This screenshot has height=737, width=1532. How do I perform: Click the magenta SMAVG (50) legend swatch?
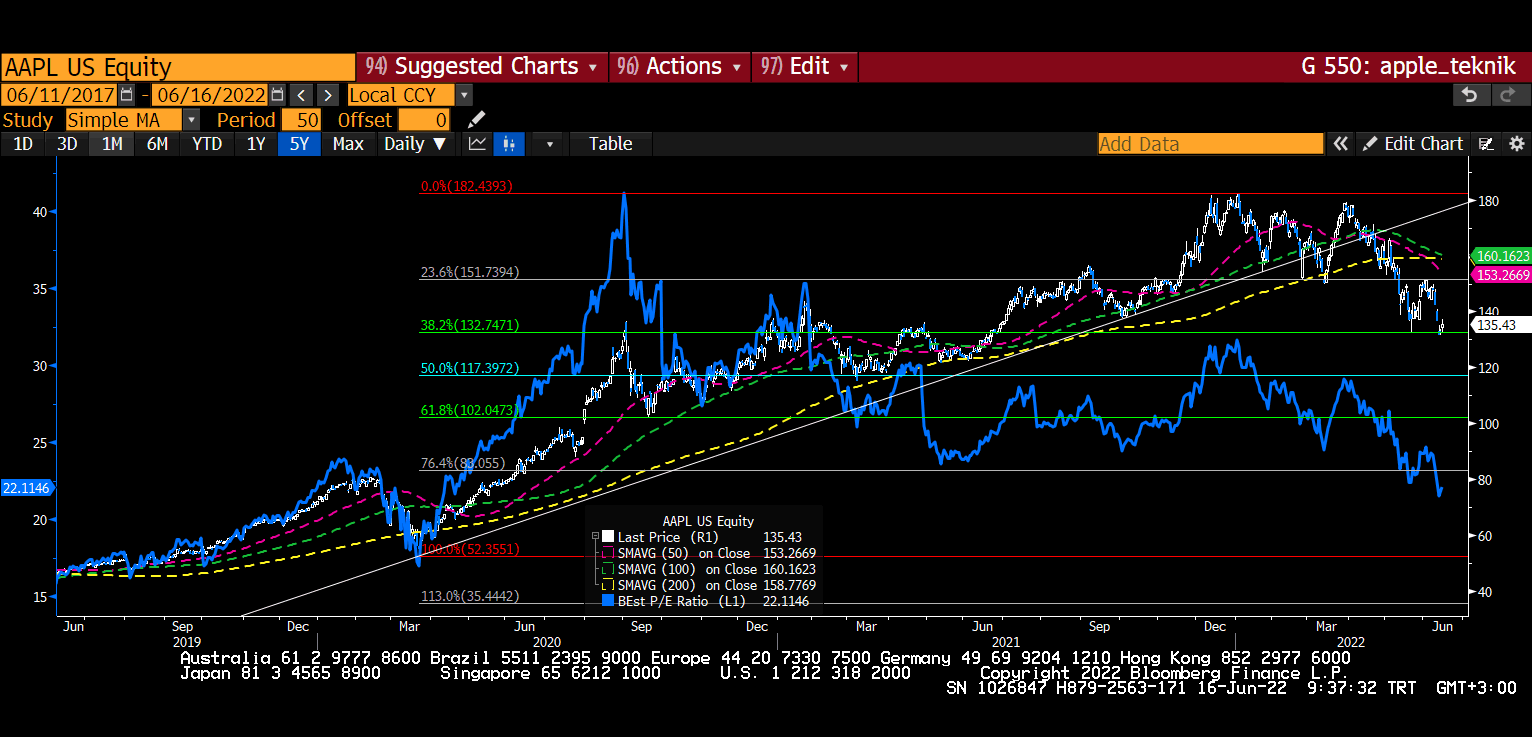pos(608,553)
